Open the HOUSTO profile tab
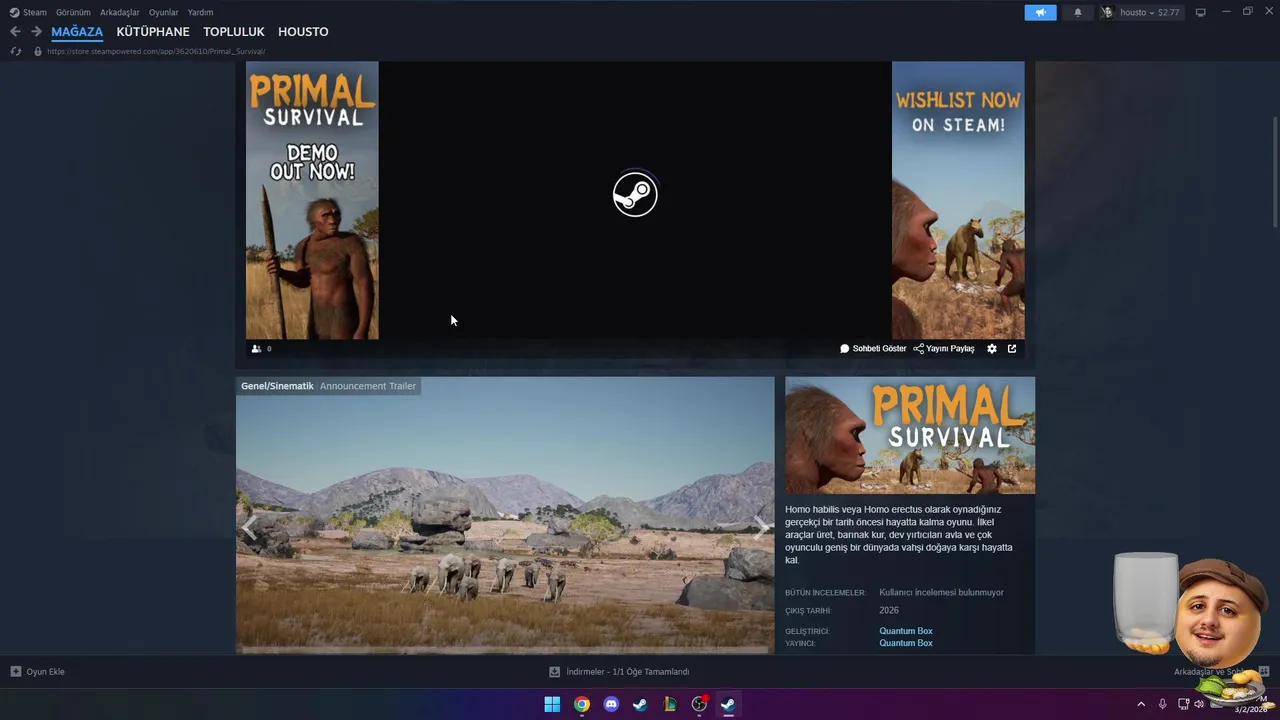 [x=303, y=32]
